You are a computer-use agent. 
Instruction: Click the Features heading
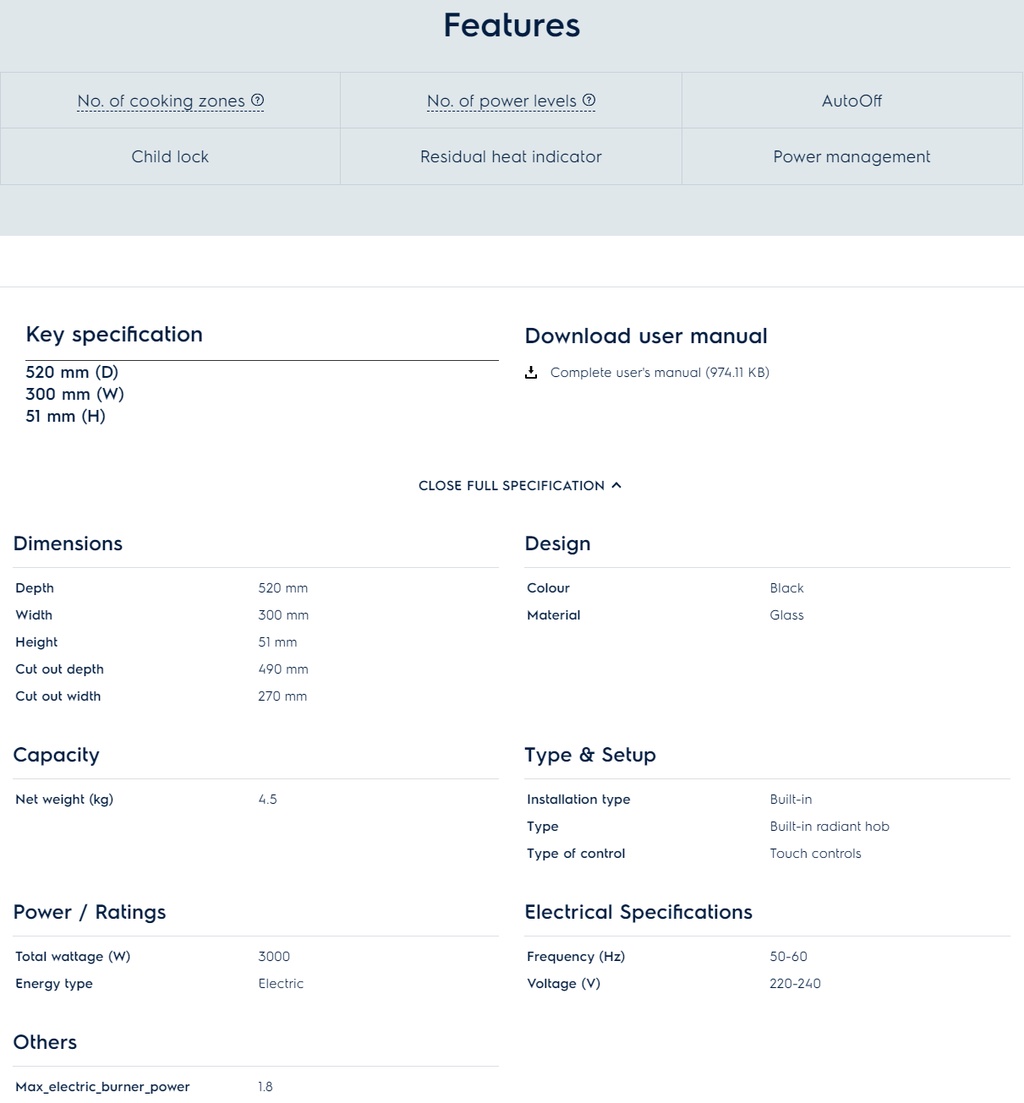(x=511, y=25)
